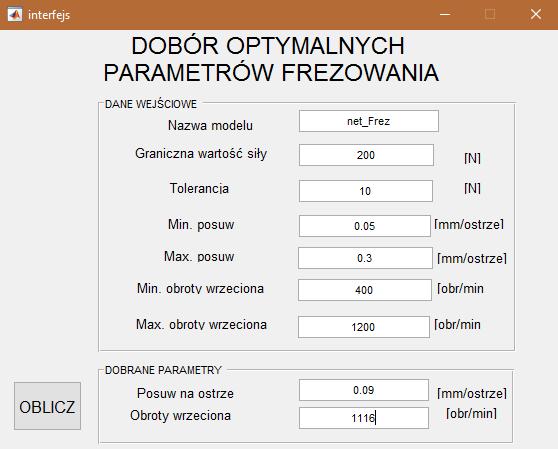Click the Max. obroty wrzeciona label
The width and height of the screenshot is (558, 449).
[201, 324]
